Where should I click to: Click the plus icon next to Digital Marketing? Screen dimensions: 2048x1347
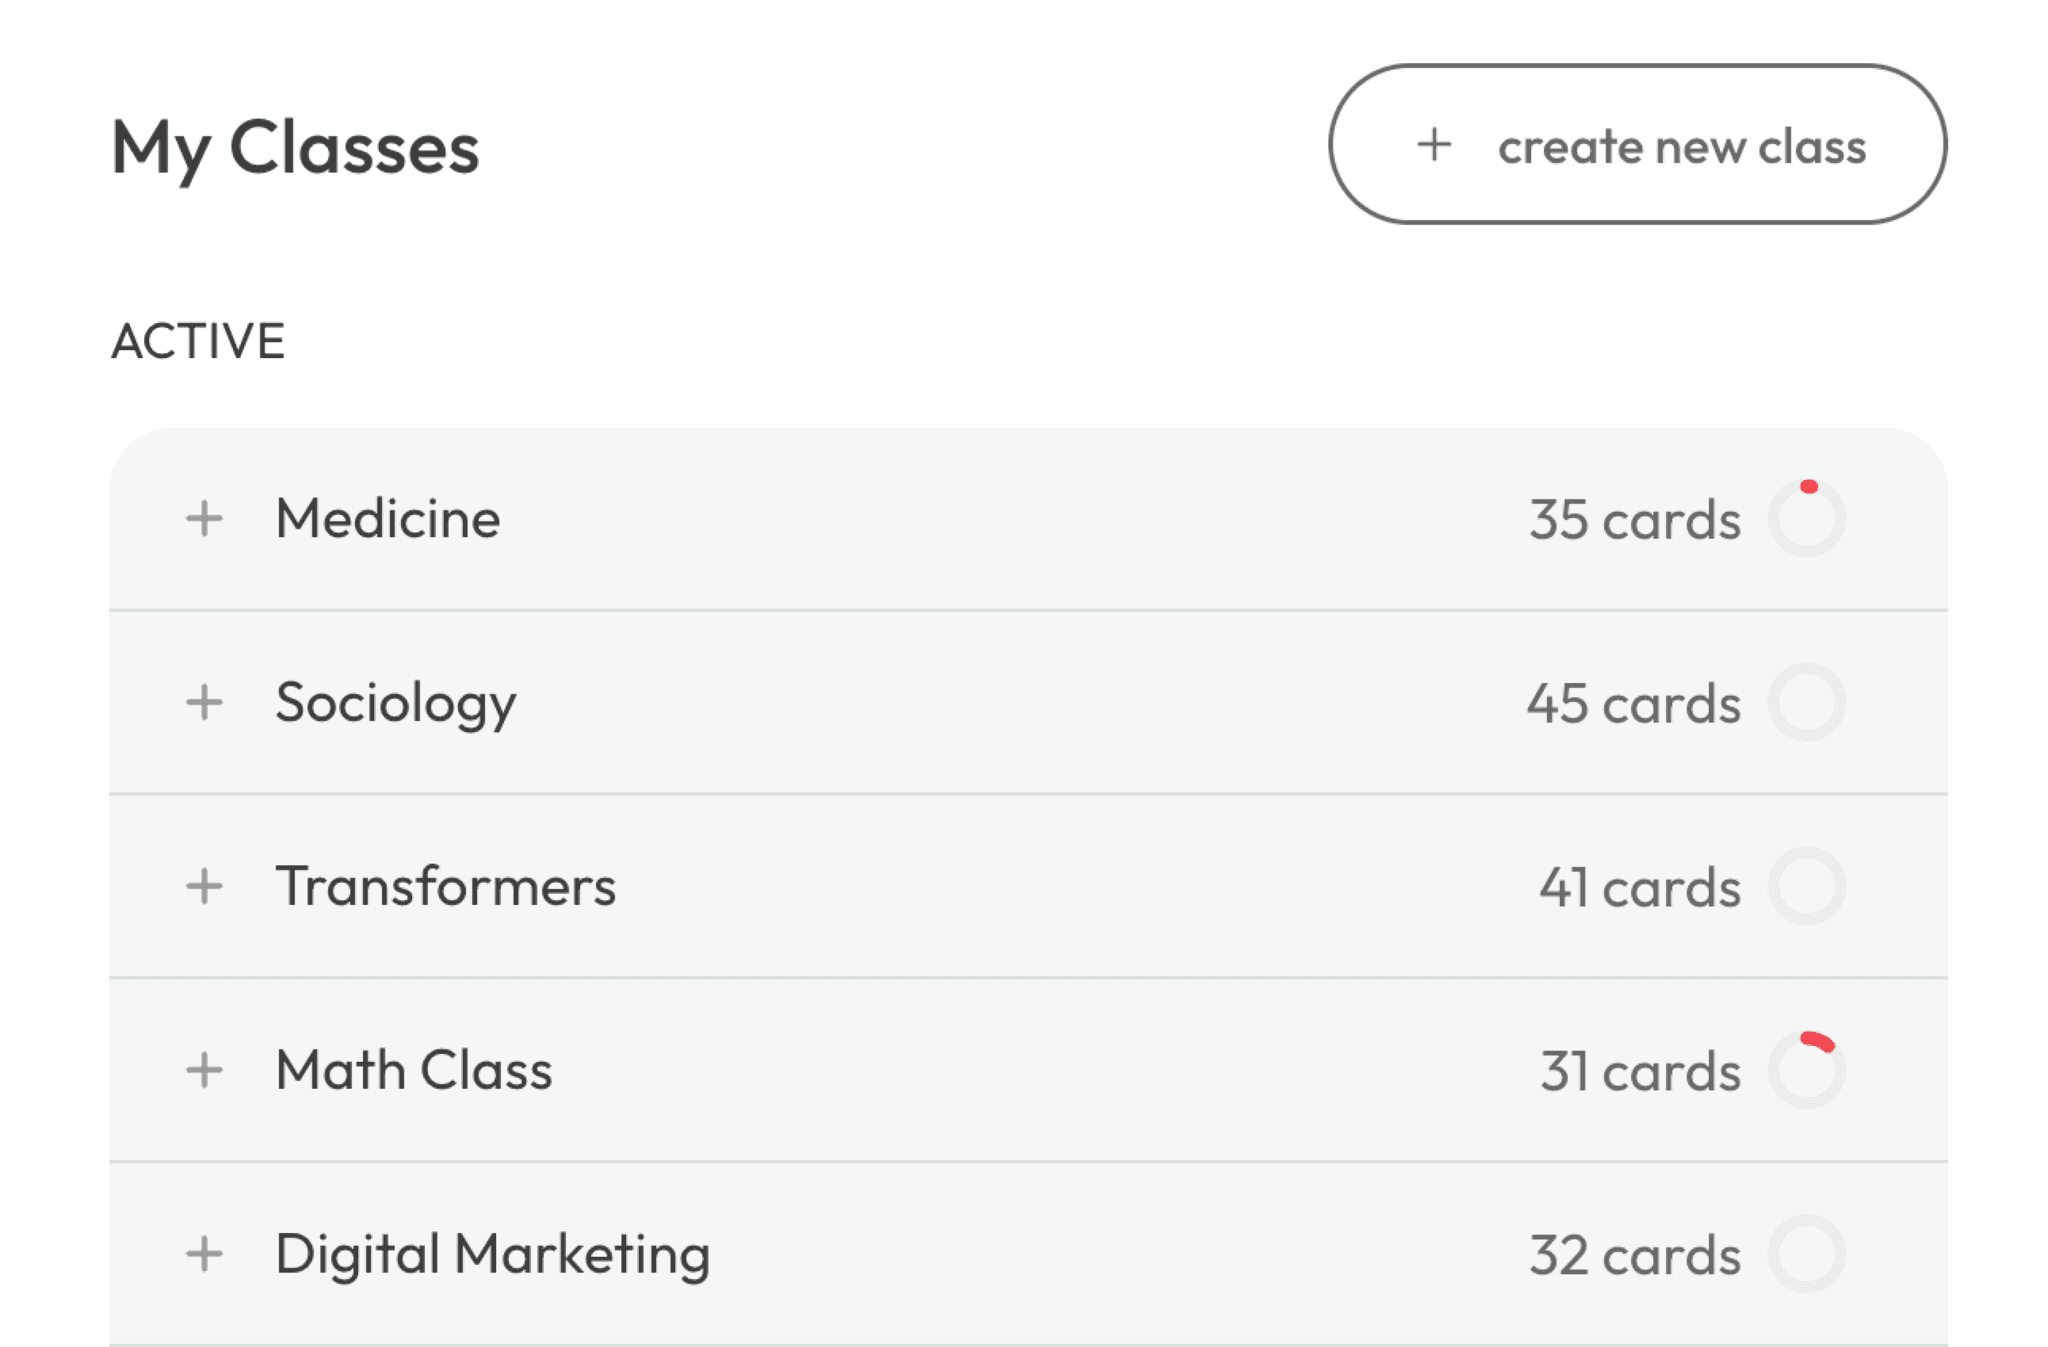coord(205,1254)
